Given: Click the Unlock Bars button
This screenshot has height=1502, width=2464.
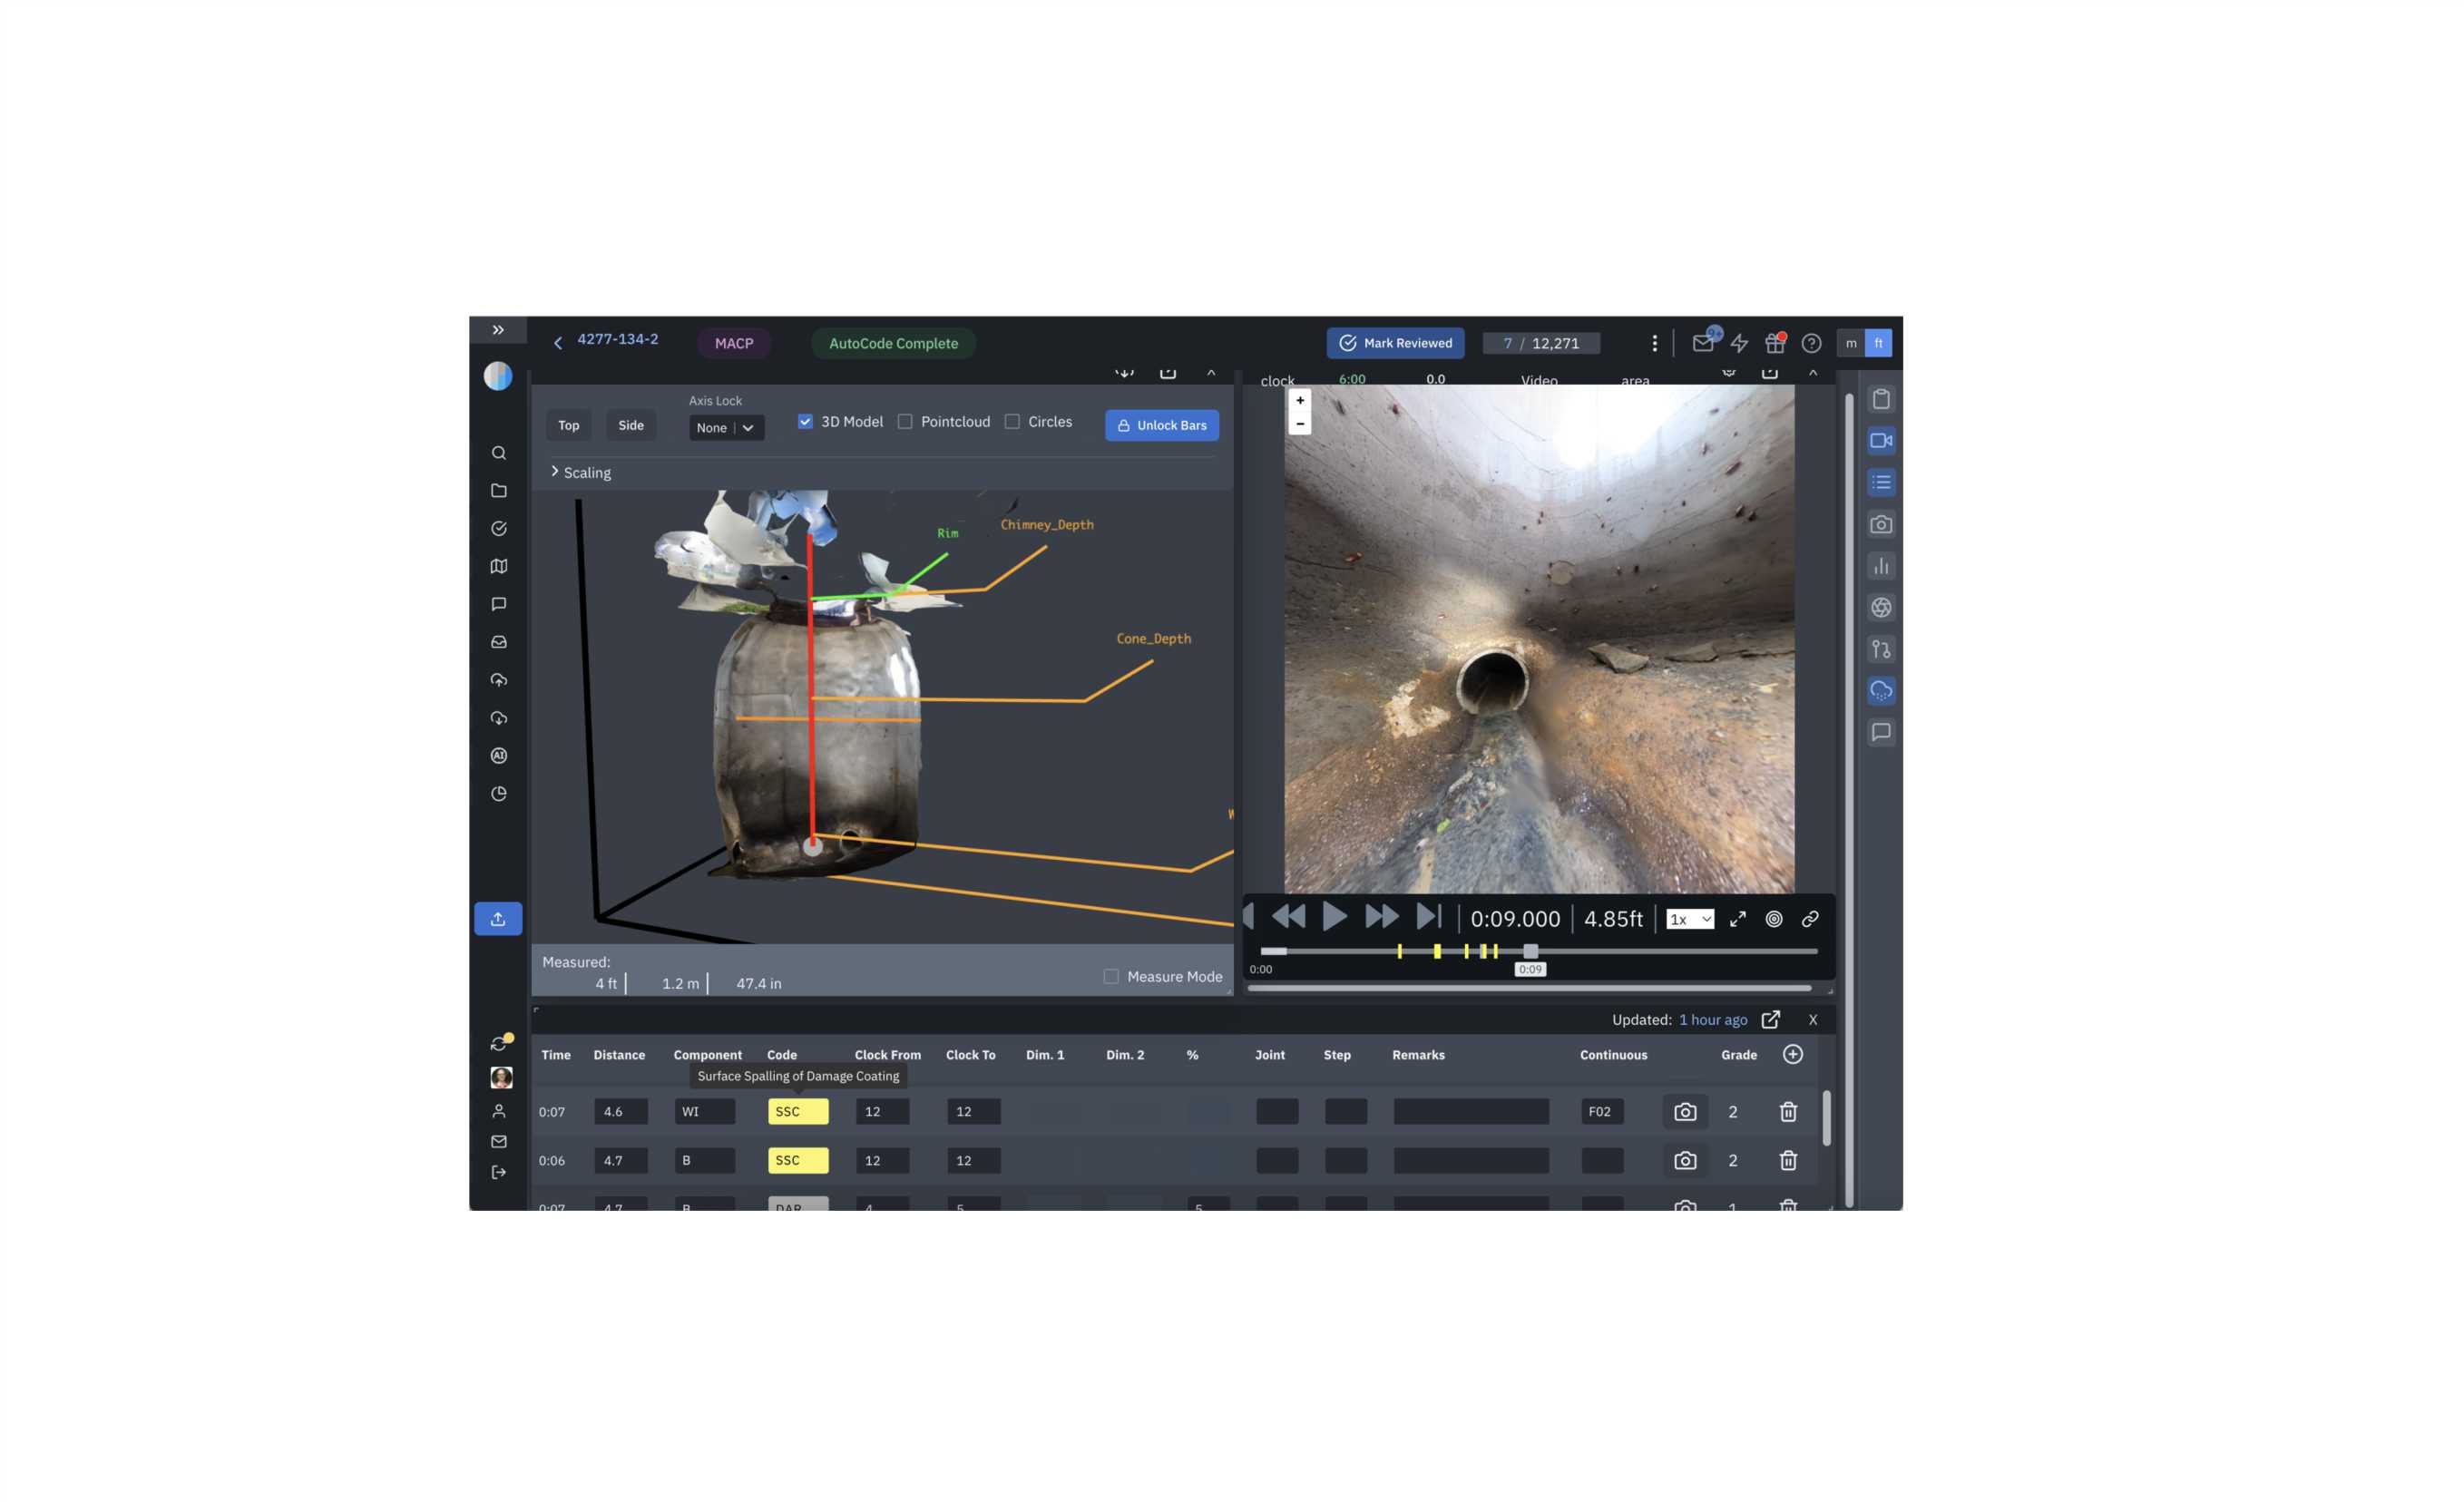Looking at the screenshot, I should 1161,425.
